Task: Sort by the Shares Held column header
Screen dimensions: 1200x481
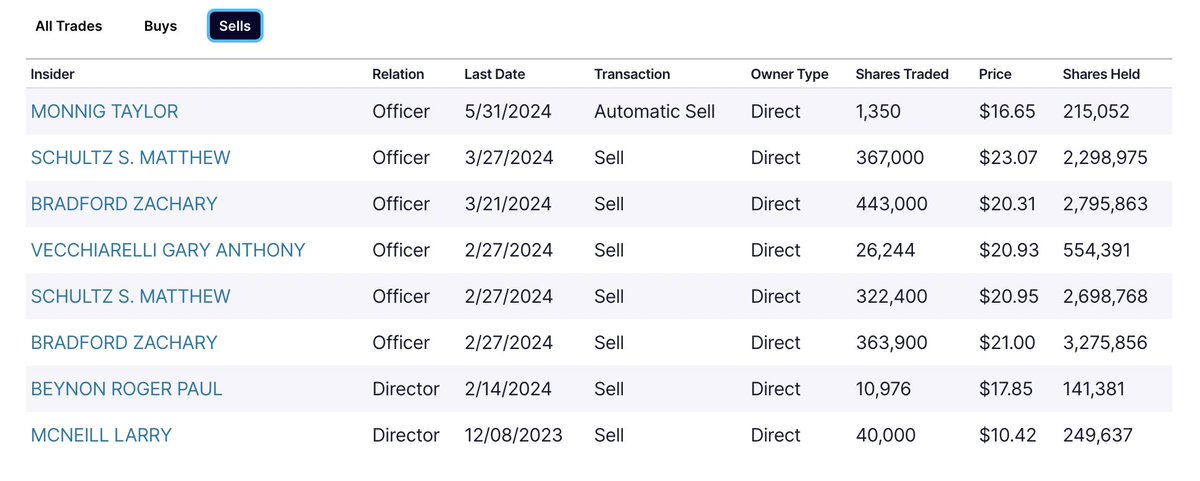Action: pyautogui.click(x=1101, y=74)
